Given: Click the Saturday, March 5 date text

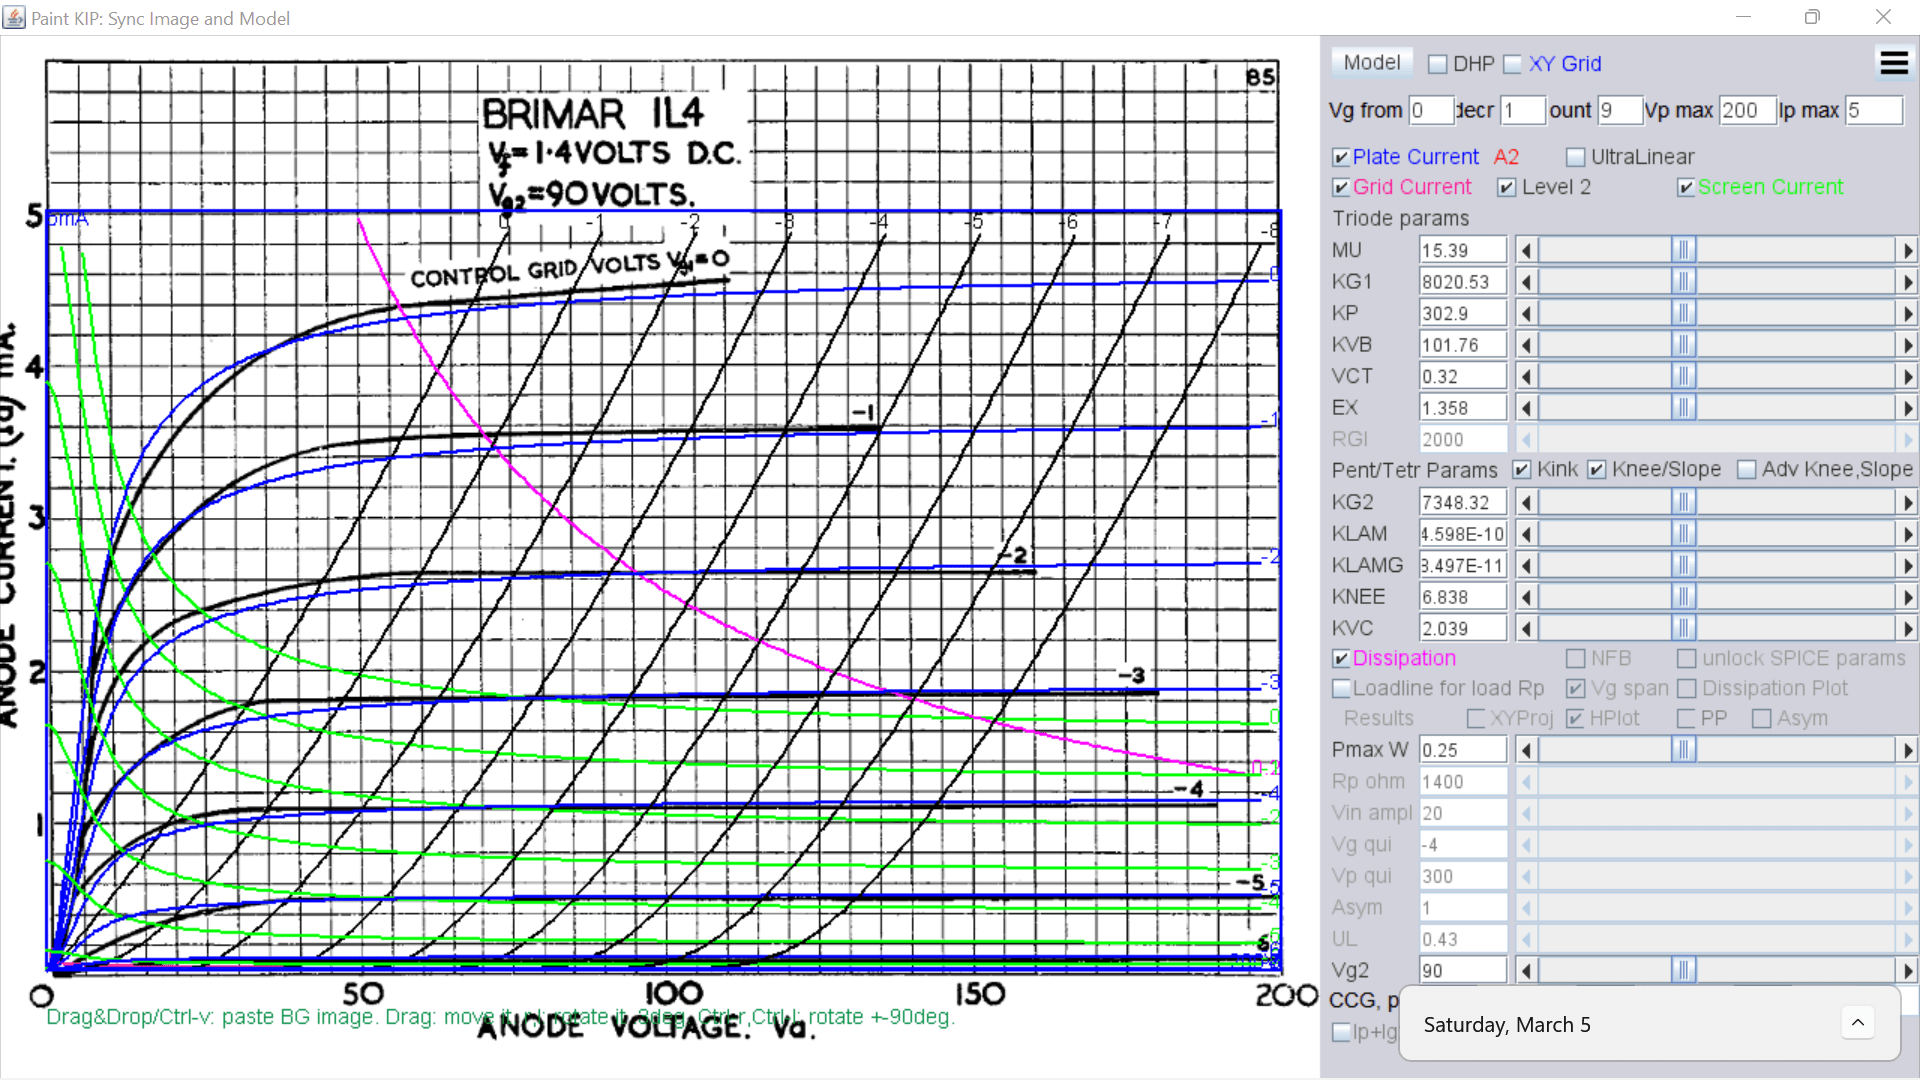Looking at the screenshot, I should click(1507, 1025).
